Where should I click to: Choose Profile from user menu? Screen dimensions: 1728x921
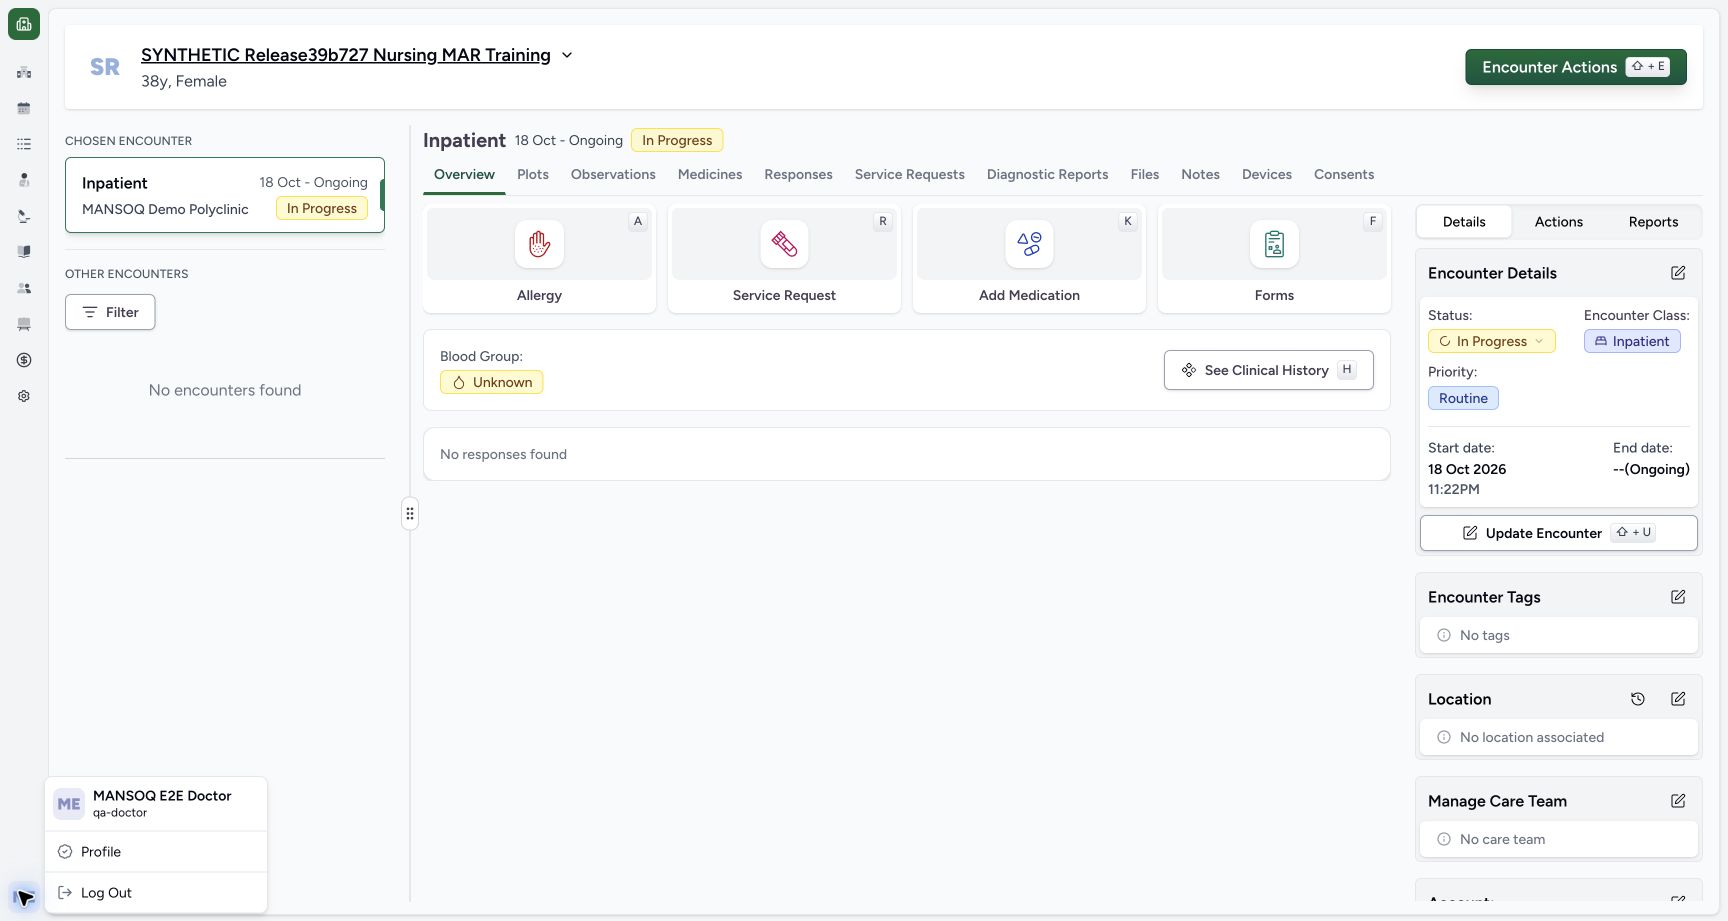click(156, 852)
